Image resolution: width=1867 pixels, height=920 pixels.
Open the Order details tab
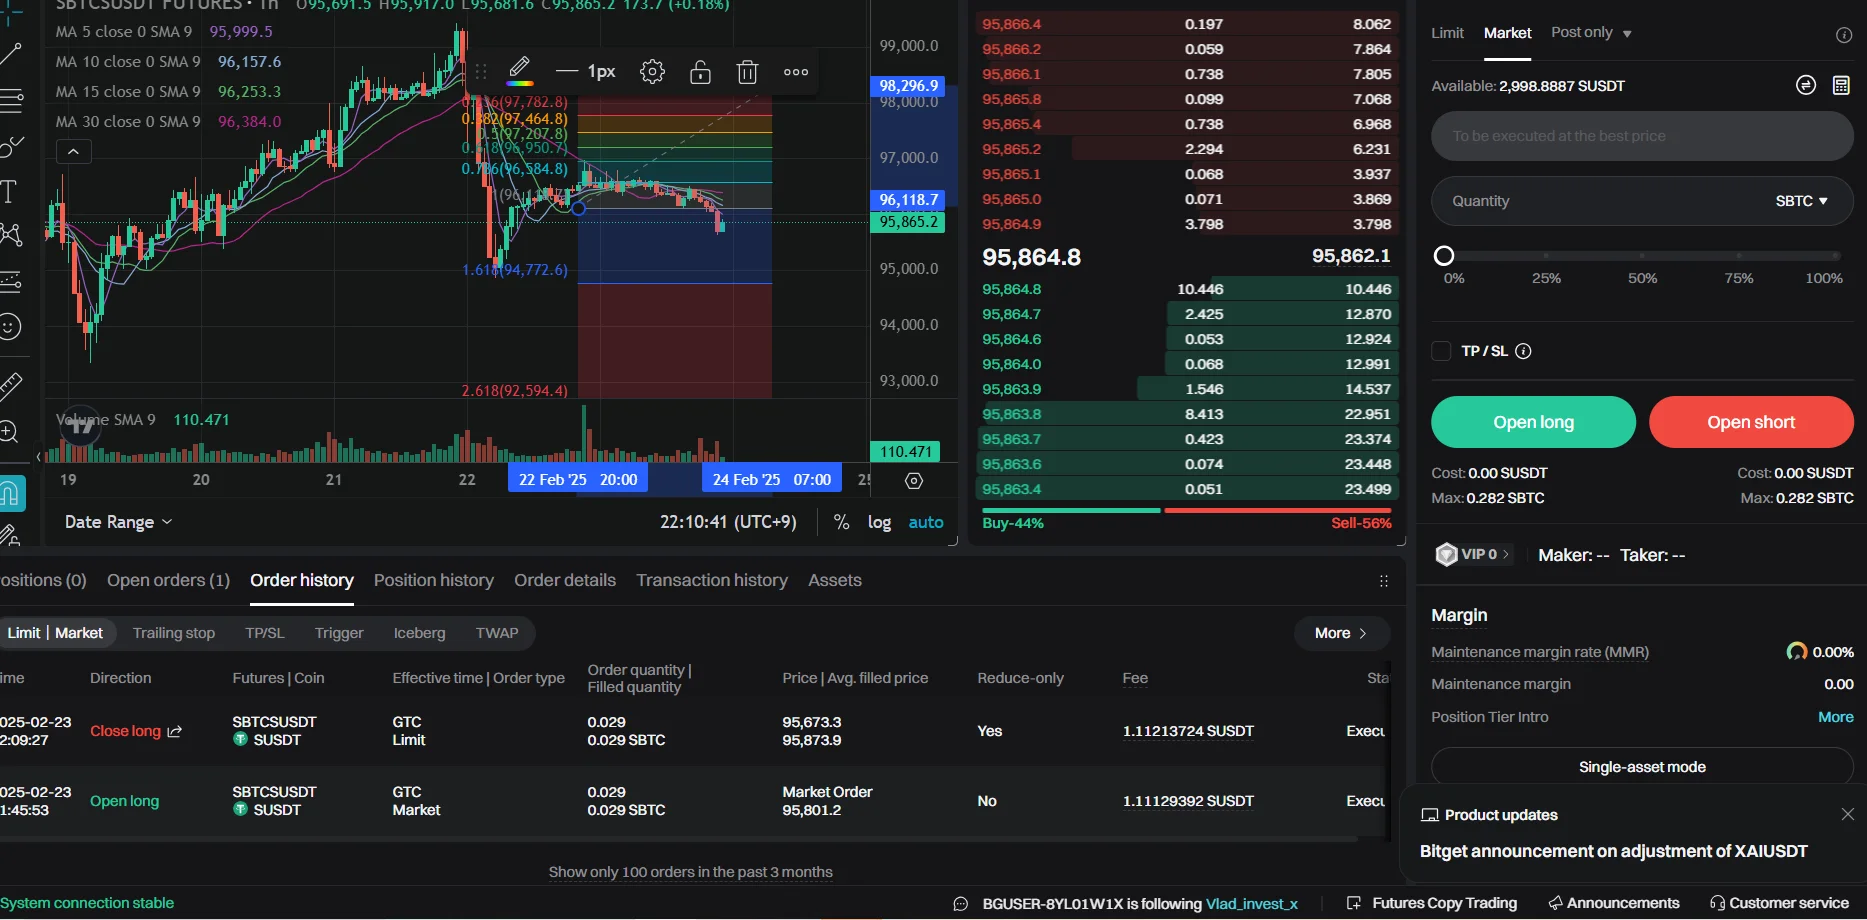(x=565, y=581)
